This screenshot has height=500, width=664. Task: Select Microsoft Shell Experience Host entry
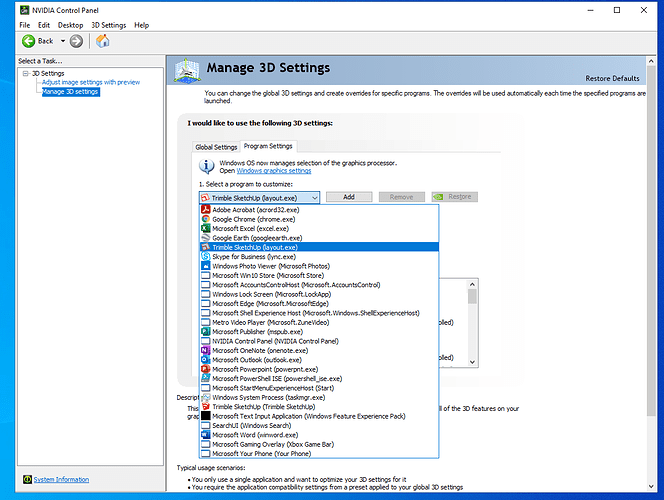pos(319,313)
